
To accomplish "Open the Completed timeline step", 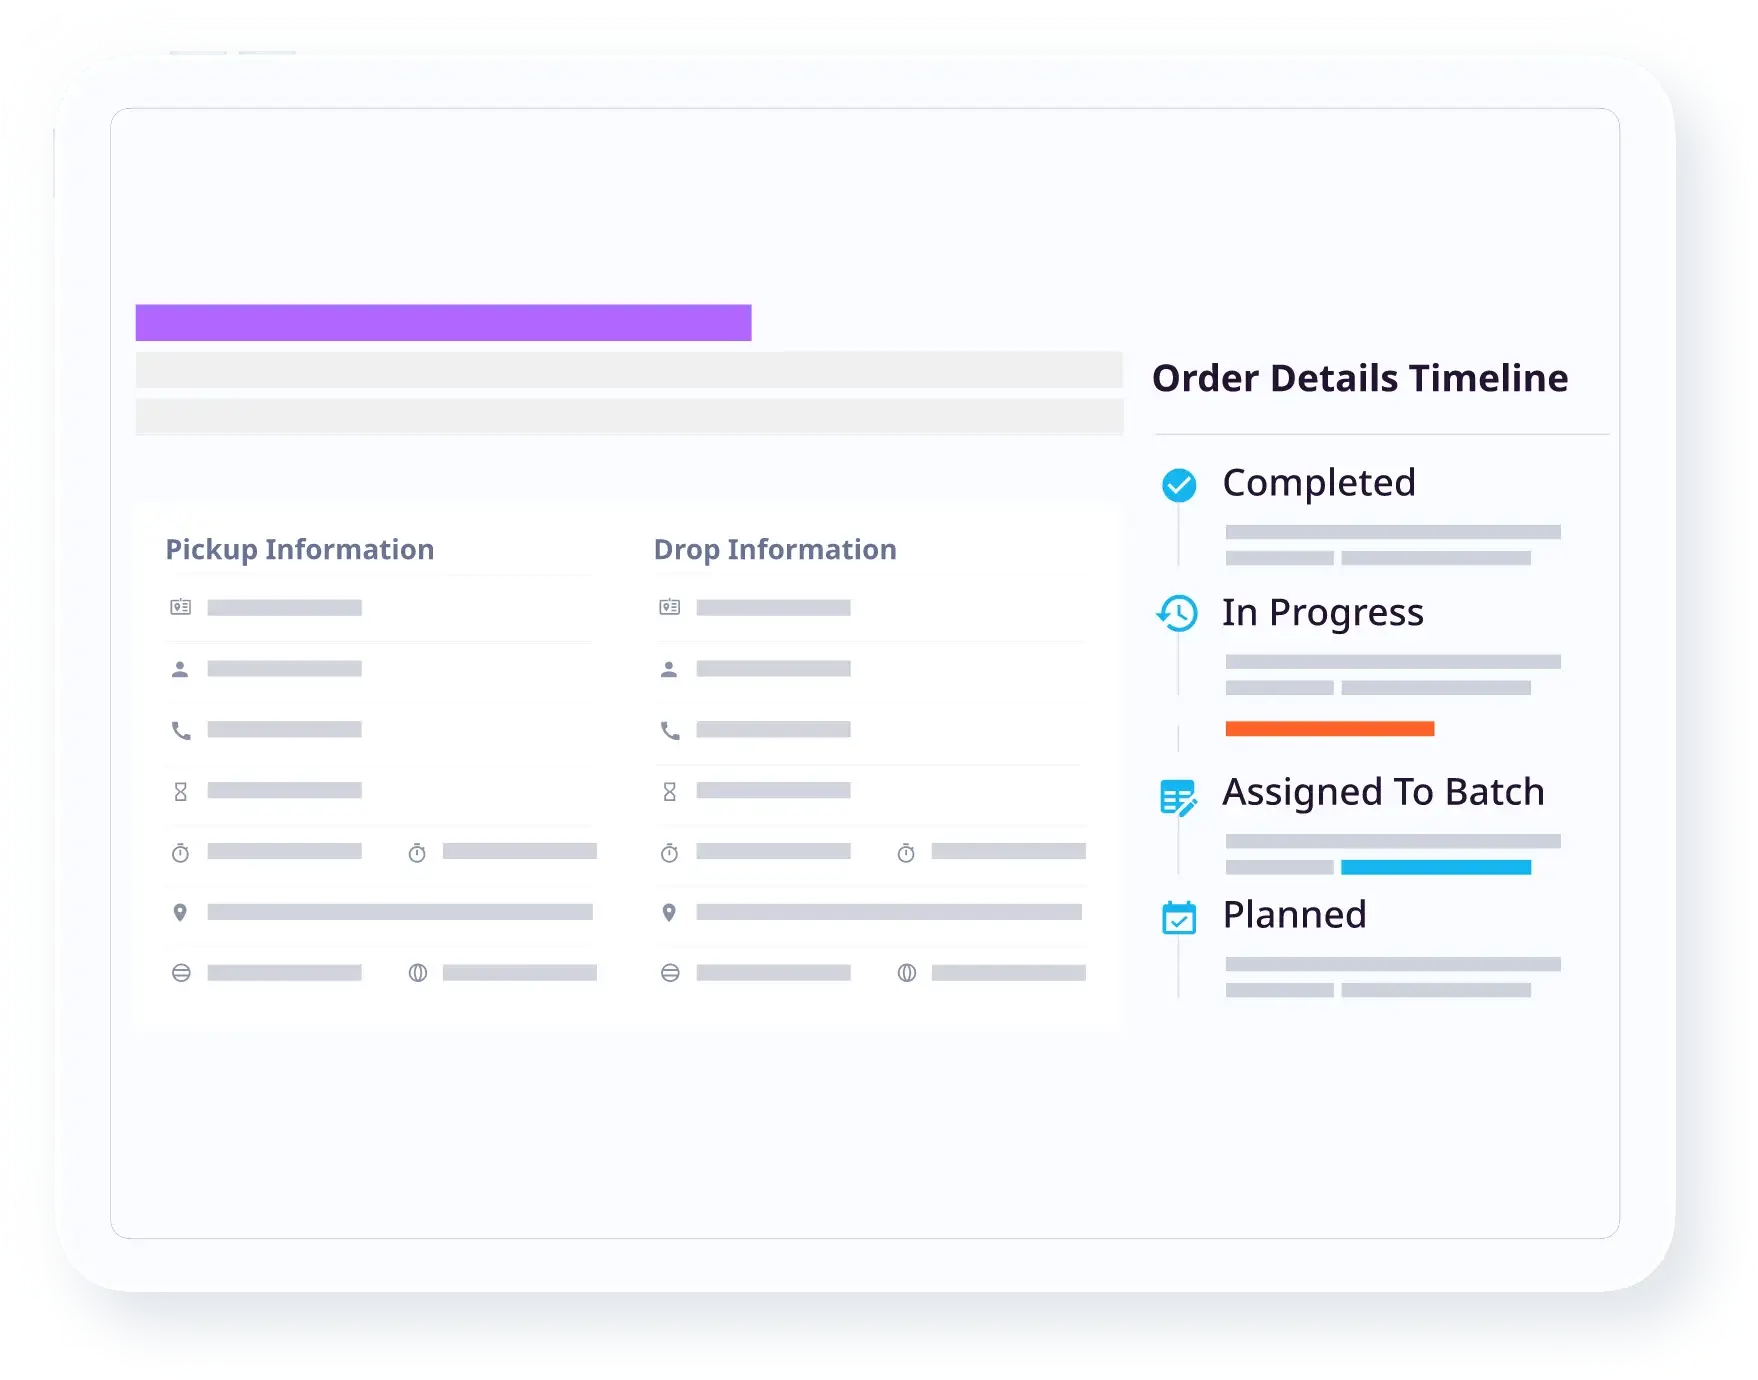I will [1319, 483].
